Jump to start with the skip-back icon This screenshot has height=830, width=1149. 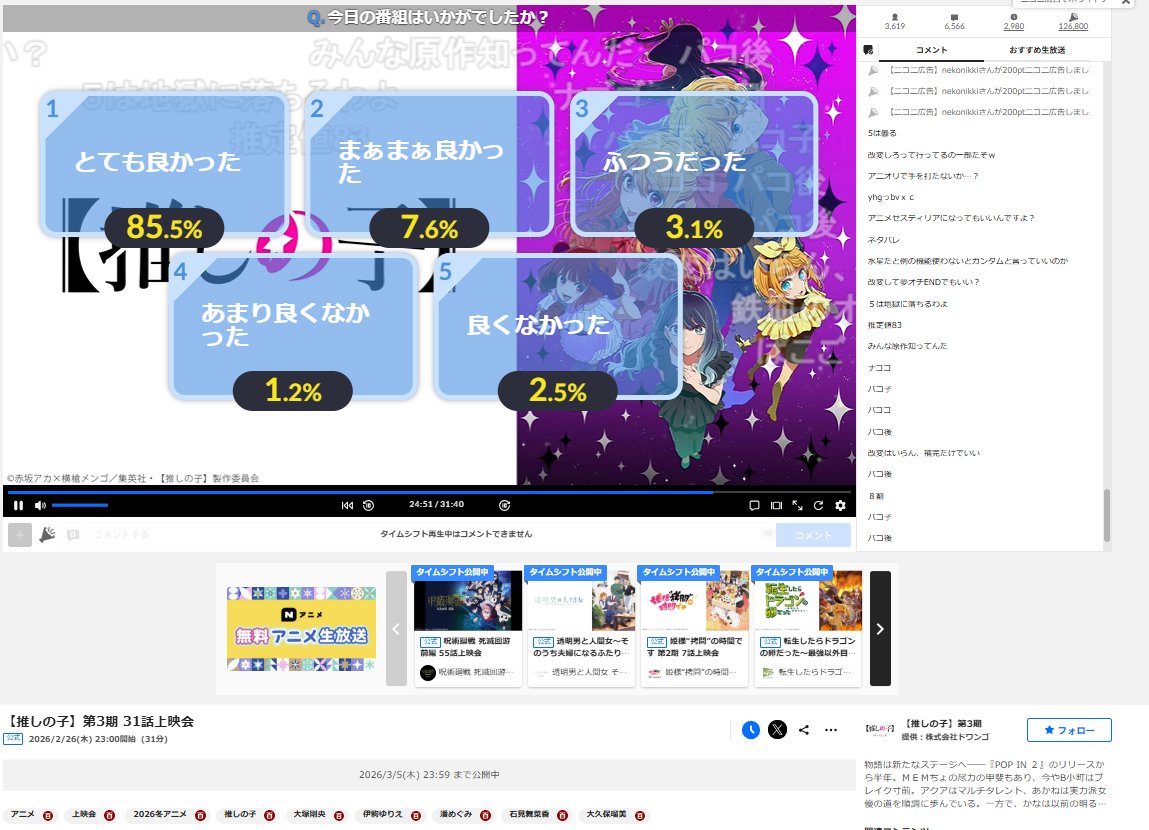tap(347, 505)
